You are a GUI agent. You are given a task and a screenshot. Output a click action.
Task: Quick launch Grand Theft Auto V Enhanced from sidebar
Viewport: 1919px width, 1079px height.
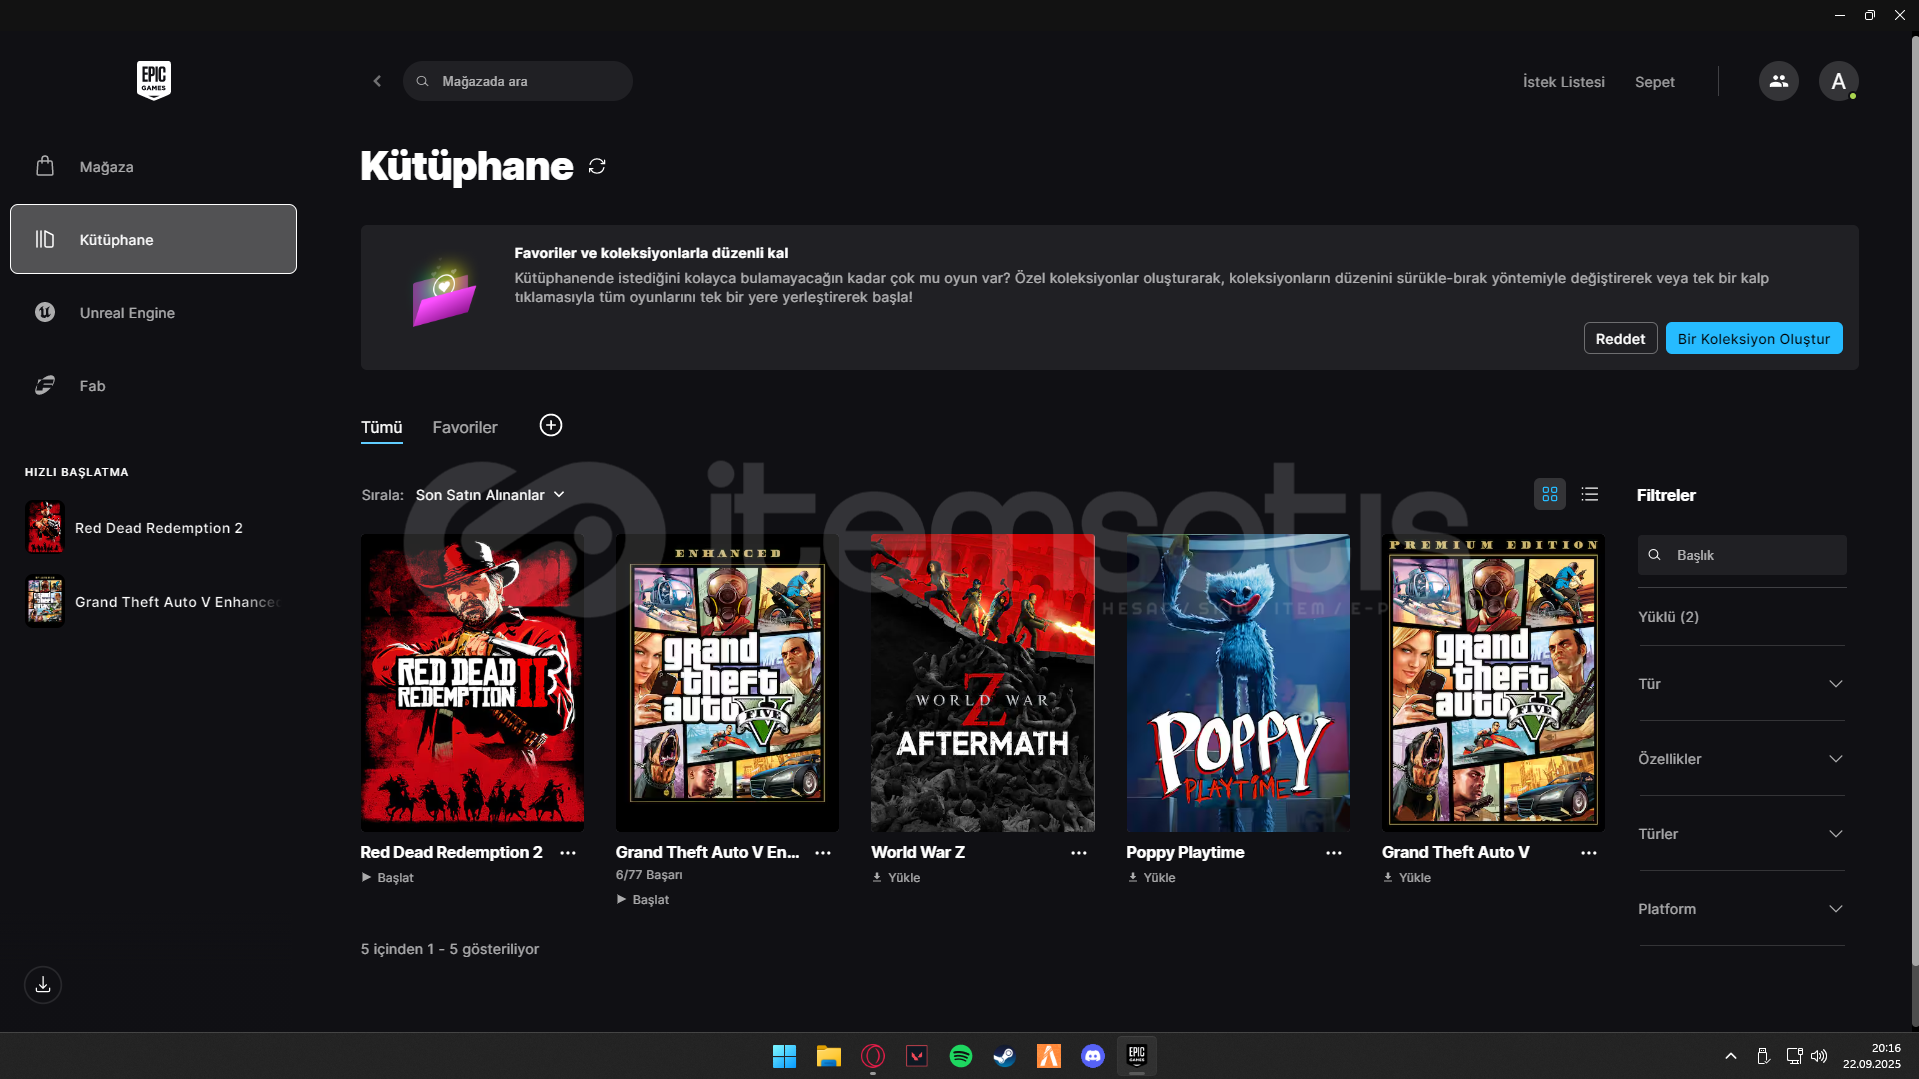tap(153, 602)
